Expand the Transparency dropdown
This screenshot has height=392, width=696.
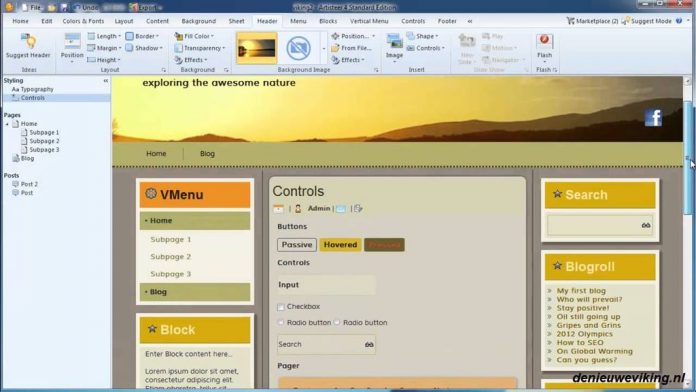coord(200,48)
